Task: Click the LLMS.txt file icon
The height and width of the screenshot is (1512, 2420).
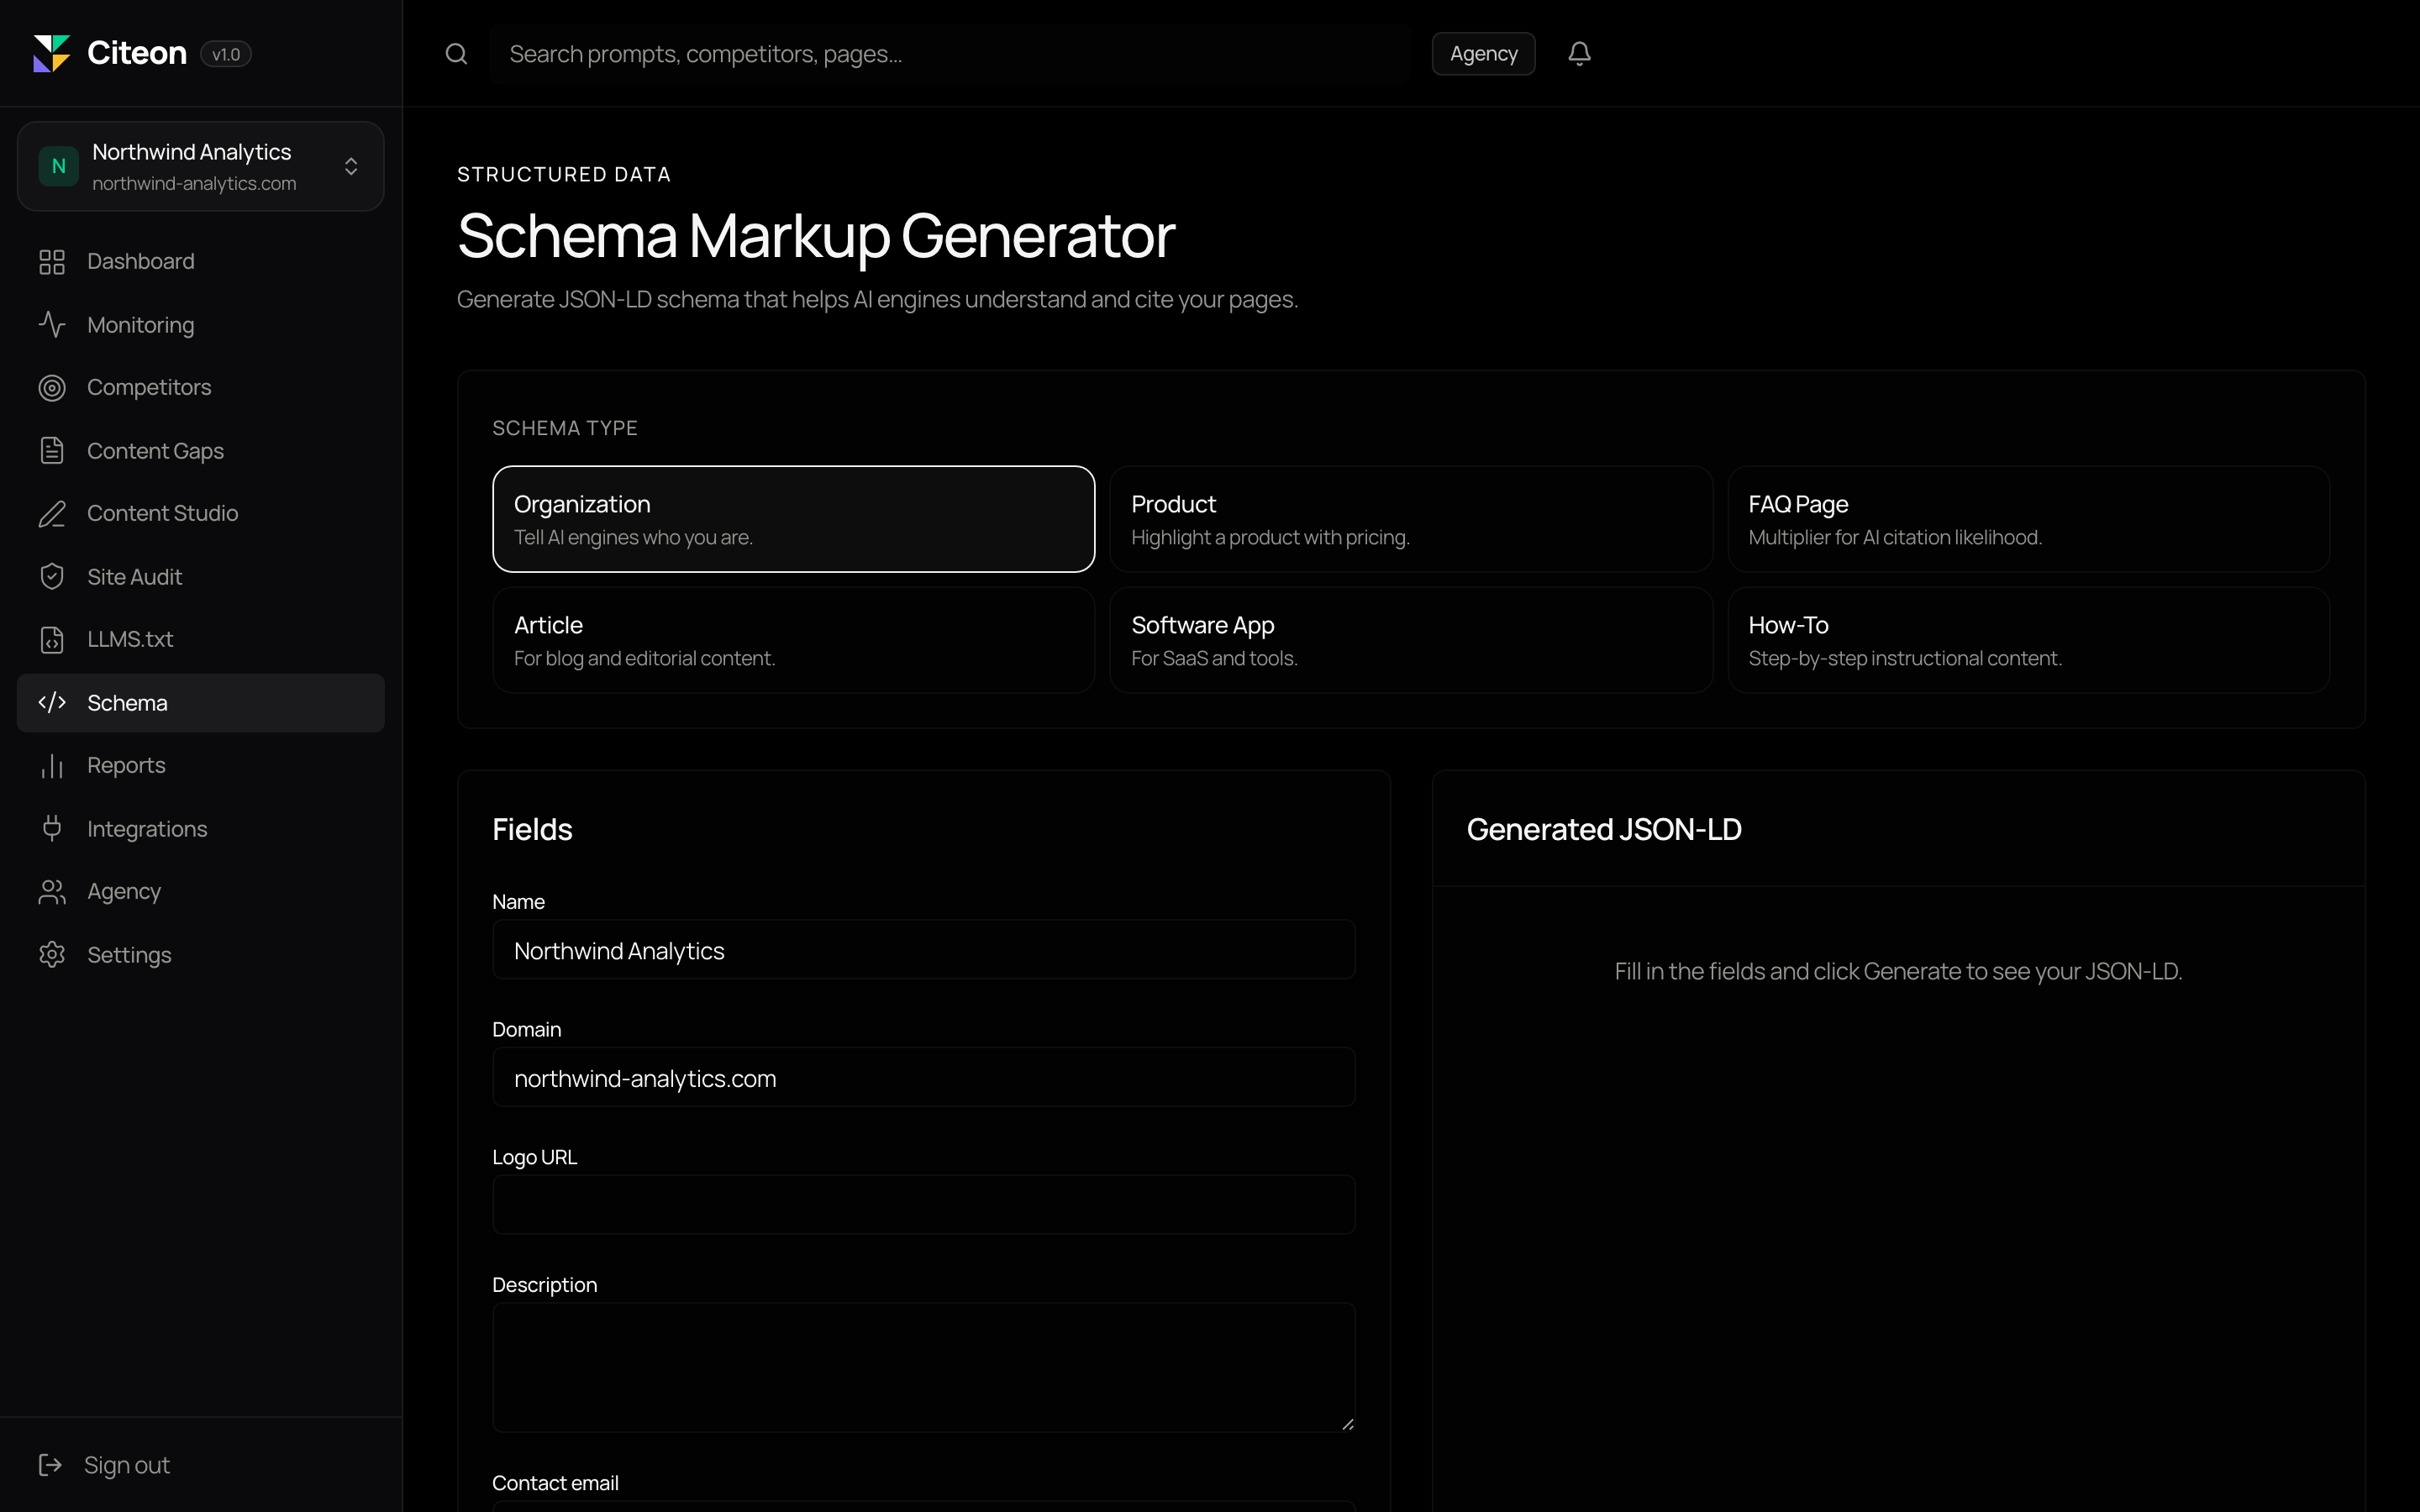Action: tap(52, 640)
